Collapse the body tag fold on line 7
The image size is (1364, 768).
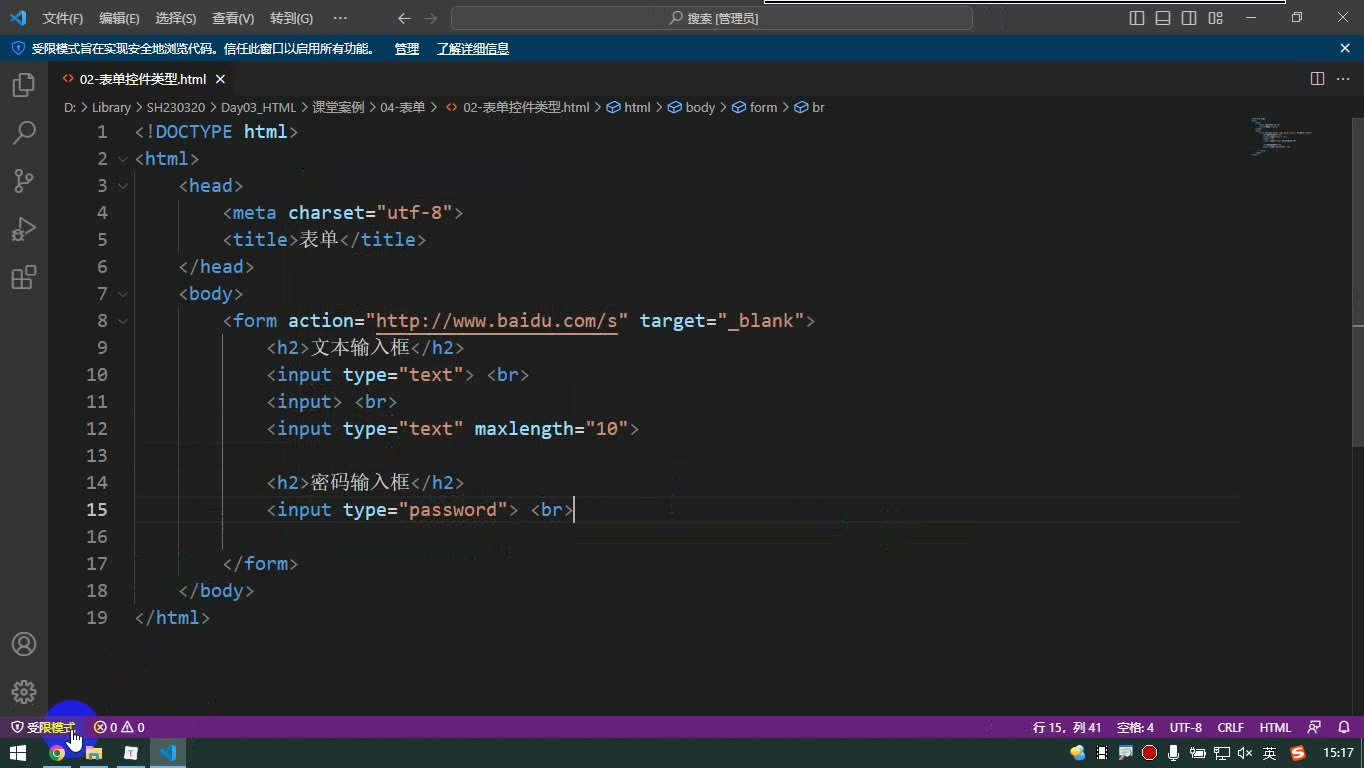pos(123,294)
